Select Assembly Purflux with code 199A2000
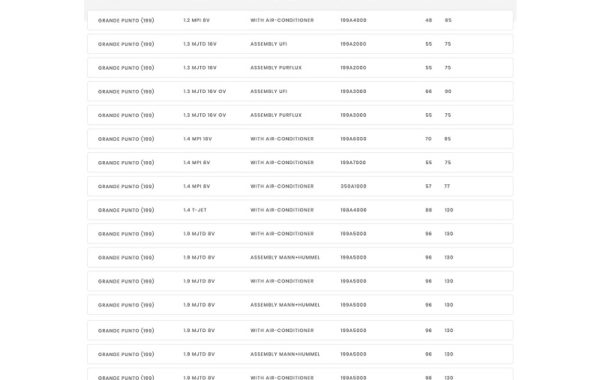Viewport: 600px width, 380px height. coord(276,68)
